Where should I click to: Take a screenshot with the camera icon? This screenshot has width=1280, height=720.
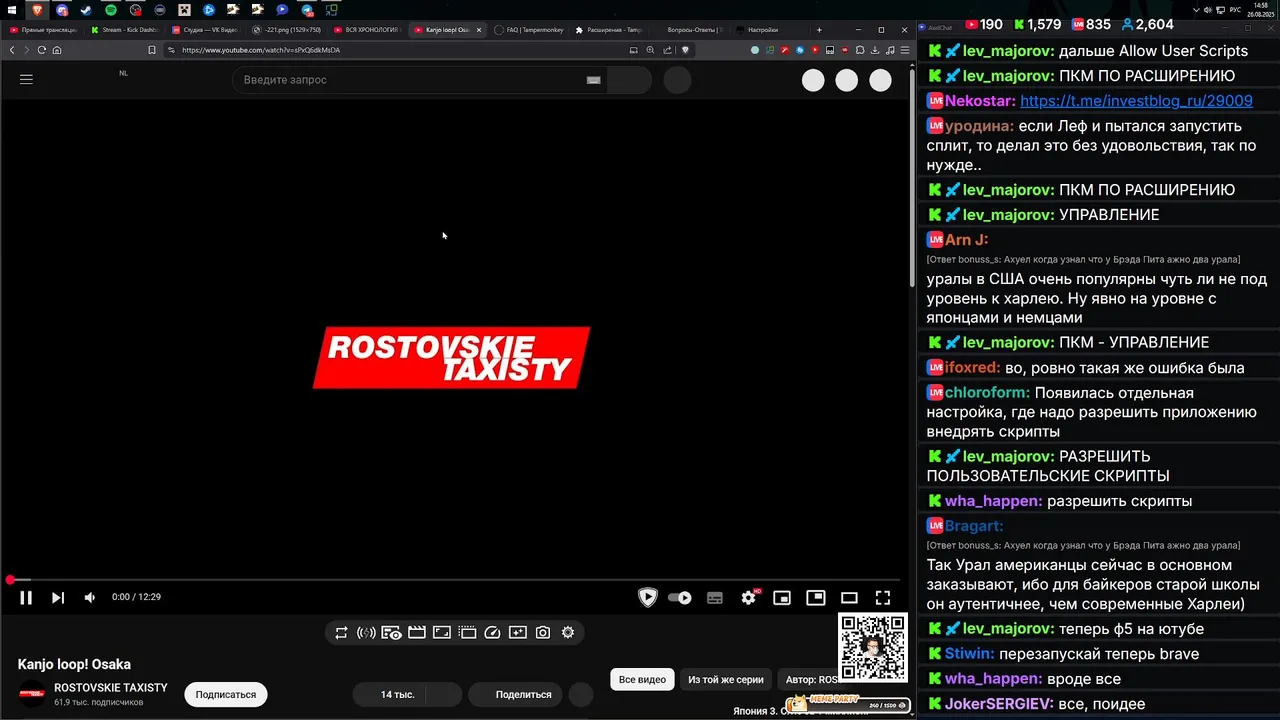[543, 633]
